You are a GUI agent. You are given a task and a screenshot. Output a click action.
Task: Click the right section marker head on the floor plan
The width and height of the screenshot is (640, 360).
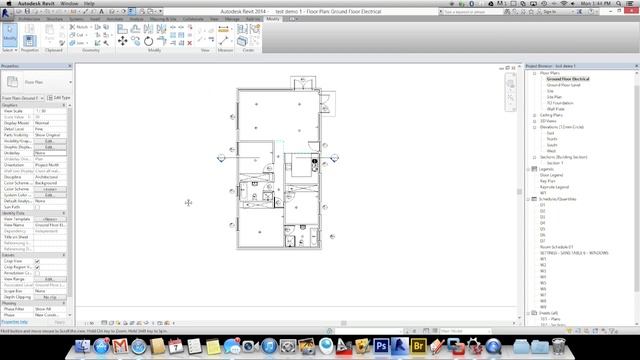tap(334, 158)
